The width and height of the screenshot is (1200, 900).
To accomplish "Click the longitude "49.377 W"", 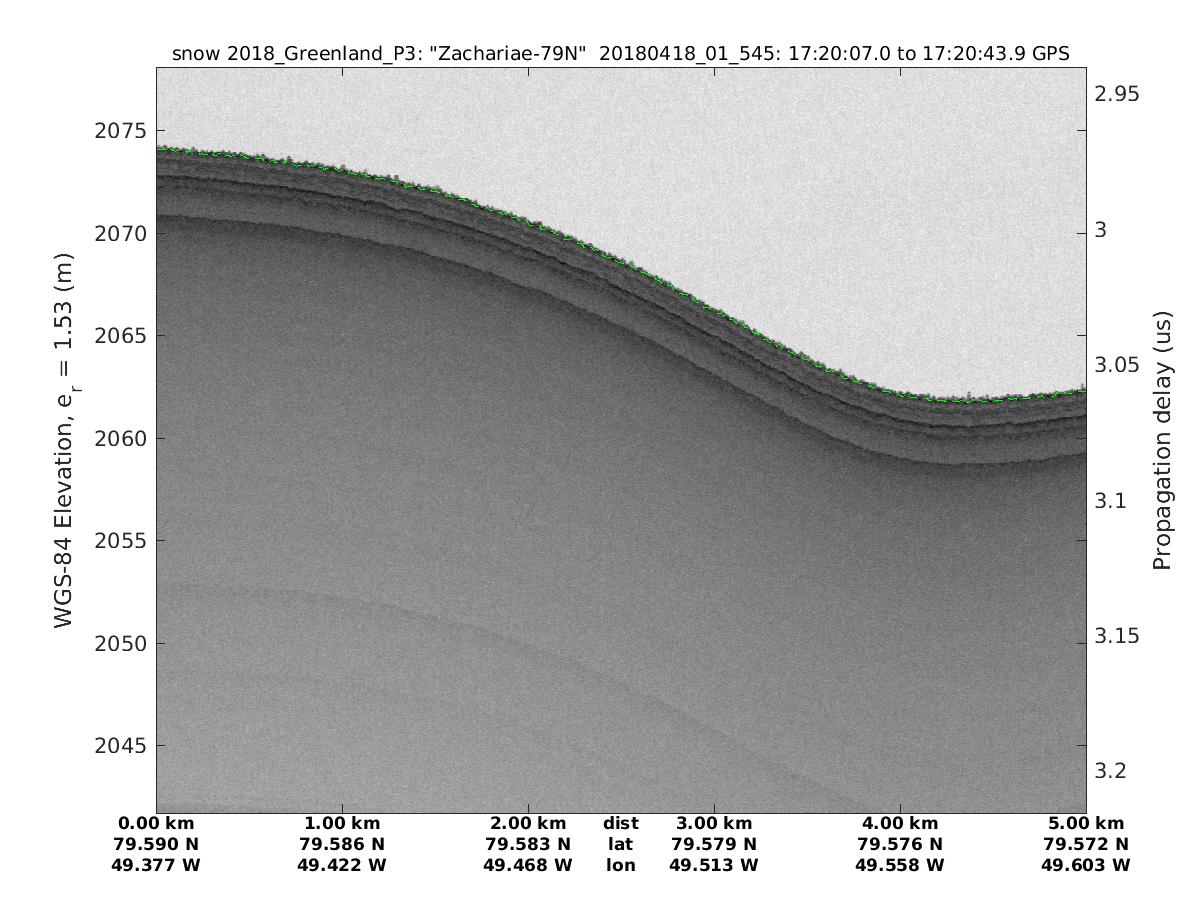I will tap(156, 865).
